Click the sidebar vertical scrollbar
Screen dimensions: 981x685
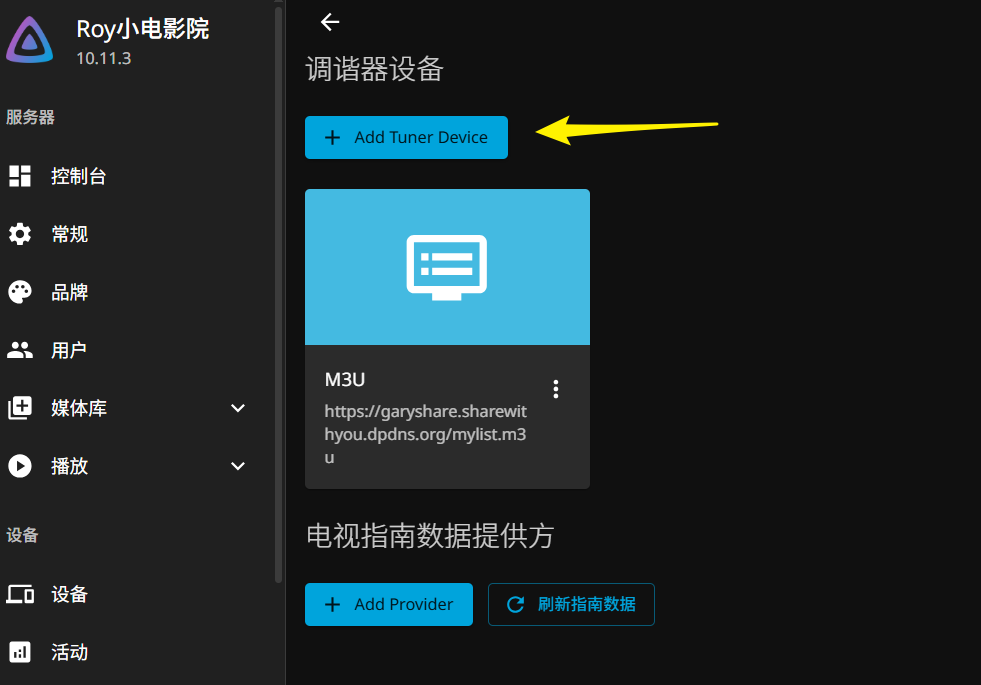click(x=278, y=300)
